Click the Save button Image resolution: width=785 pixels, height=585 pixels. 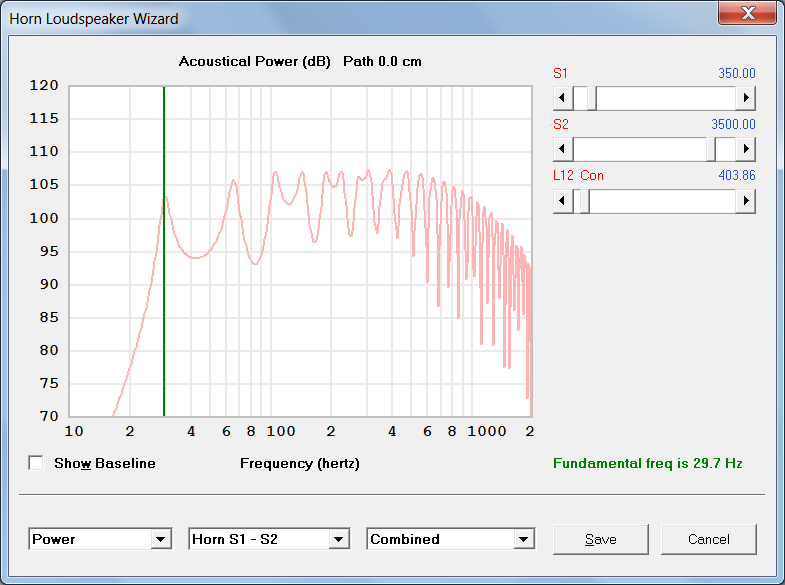[601, 539]
